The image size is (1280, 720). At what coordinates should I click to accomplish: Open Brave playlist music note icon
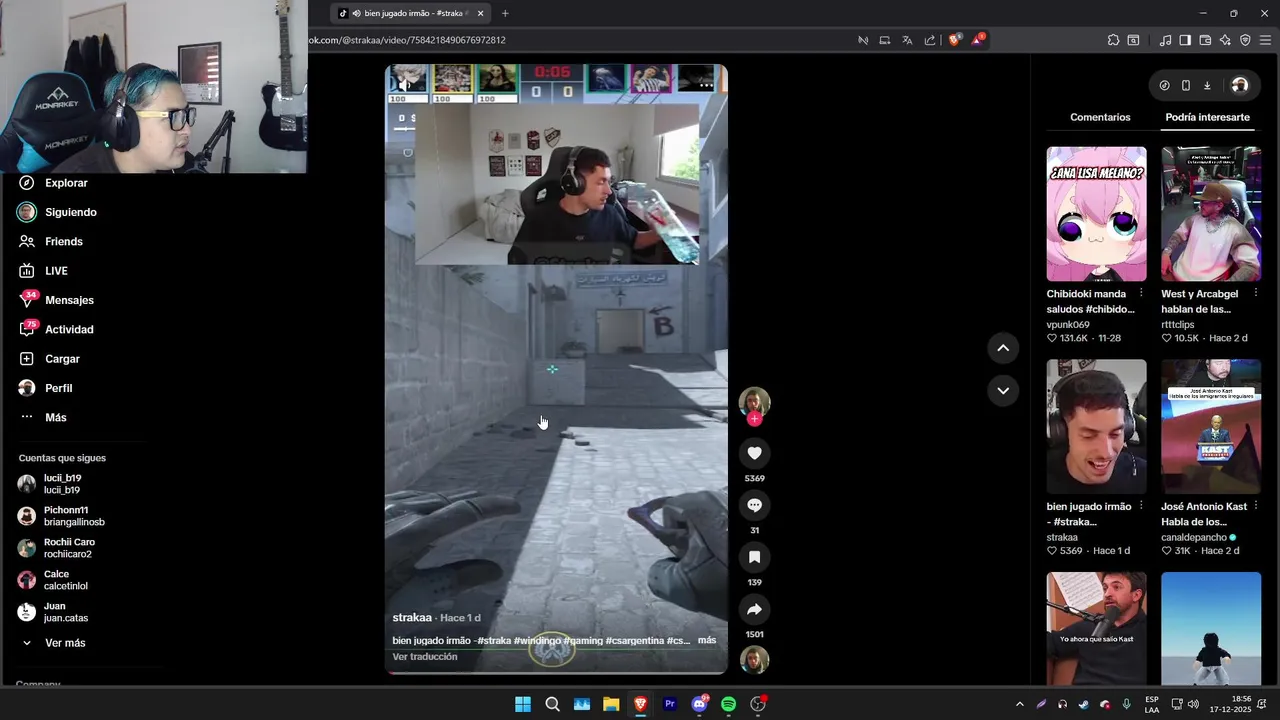1165,40
